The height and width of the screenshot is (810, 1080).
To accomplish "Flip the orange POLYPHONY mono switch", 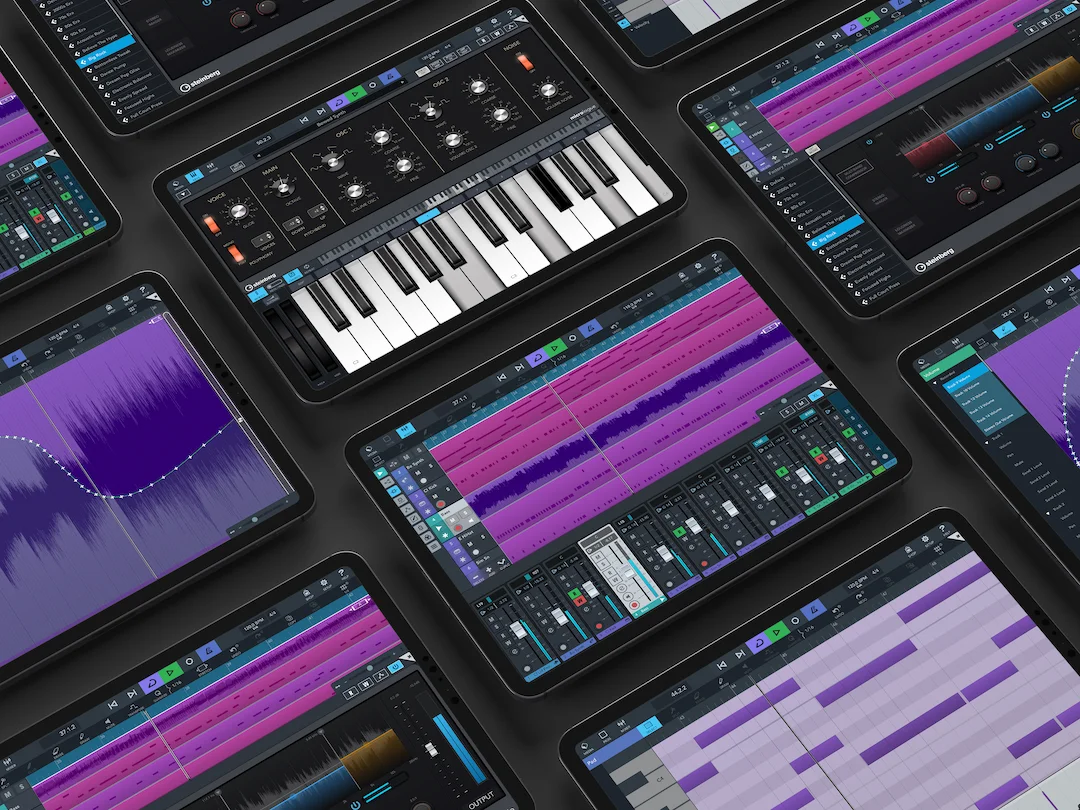I will pyautogui.click(x=236, y=253).
